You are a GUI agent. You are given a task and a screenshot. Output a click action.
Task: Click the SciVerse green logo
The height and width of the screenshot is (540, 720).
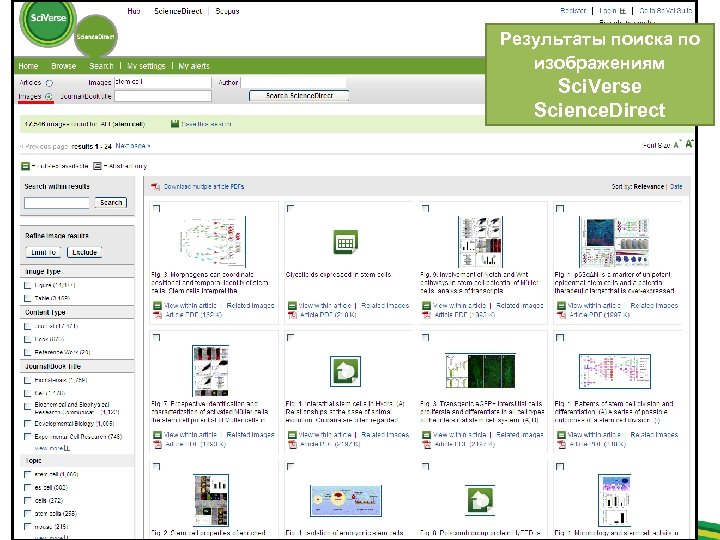pyautogui.click(x=47, y=21)
